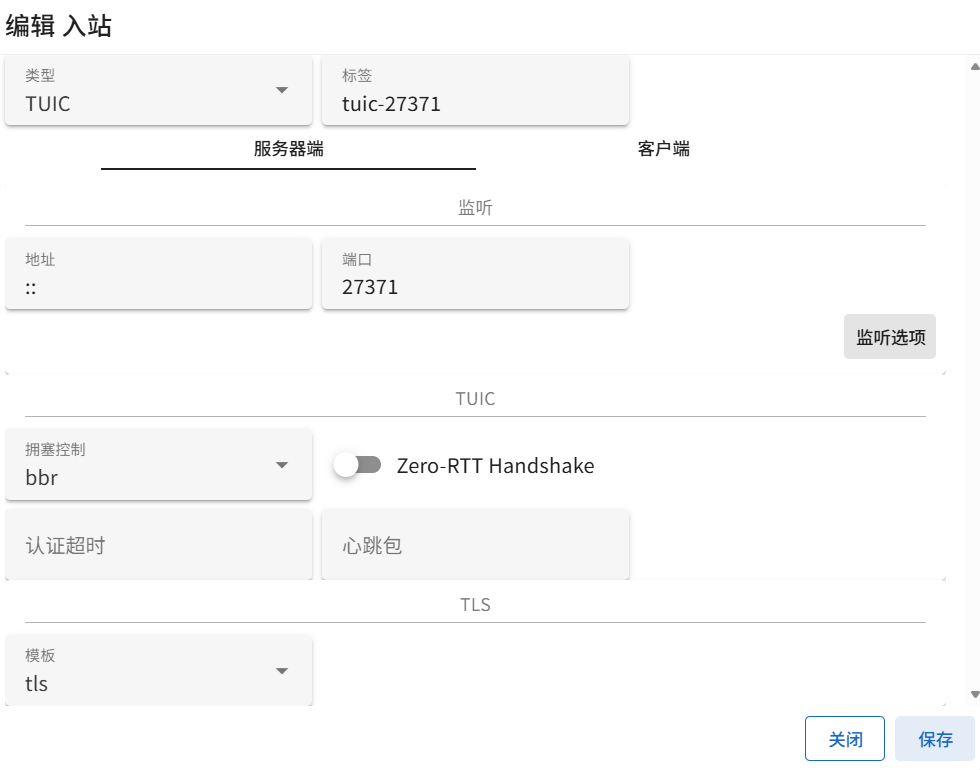Image resolution: width=980 pixels, height=770 pixels.
Task: Switch to the 客户端 tab
Action: point(663,150)
